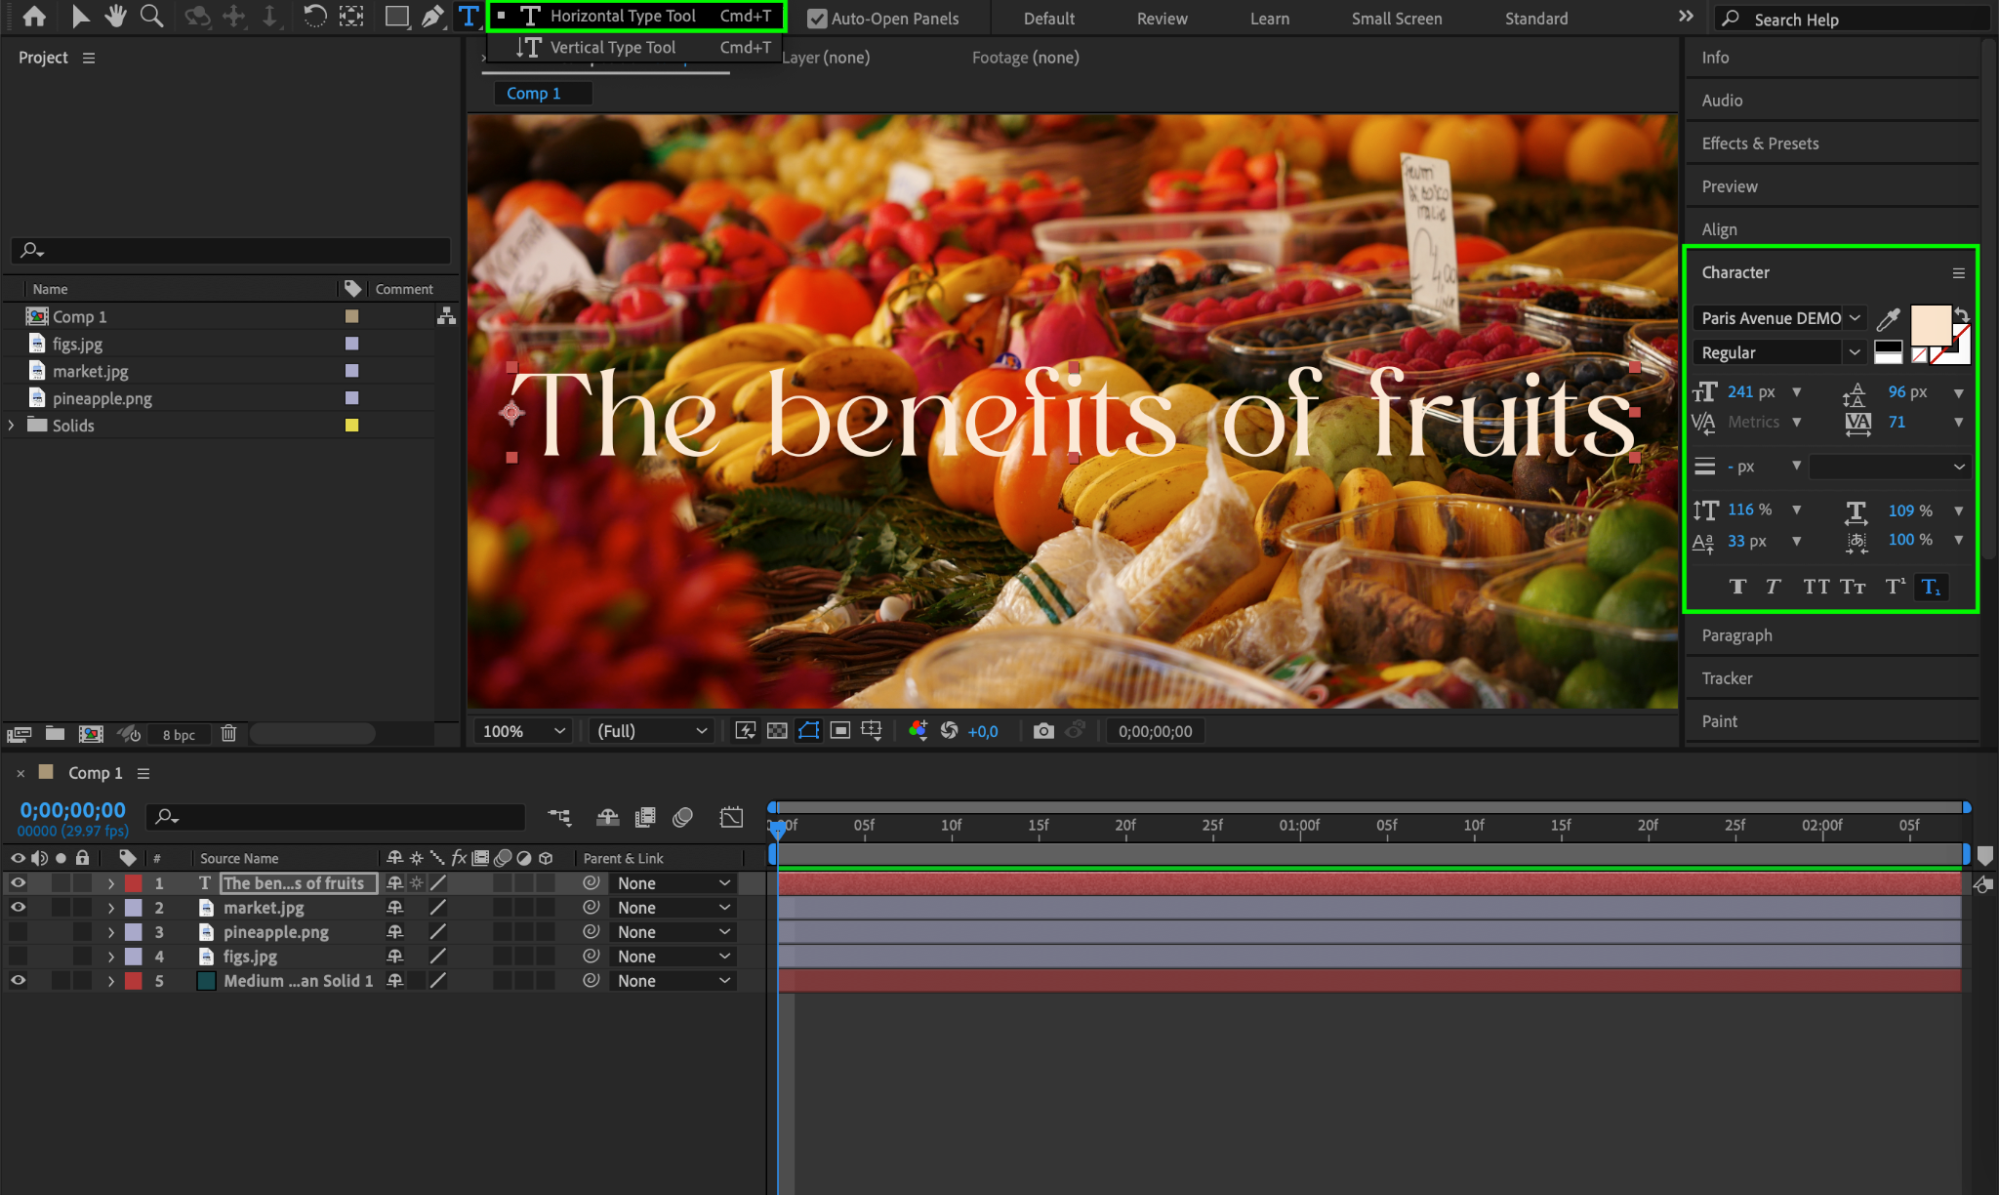Select the Zoom magnifier tool
This screenshot has width=1999, height=1195.
coord(151,16)
